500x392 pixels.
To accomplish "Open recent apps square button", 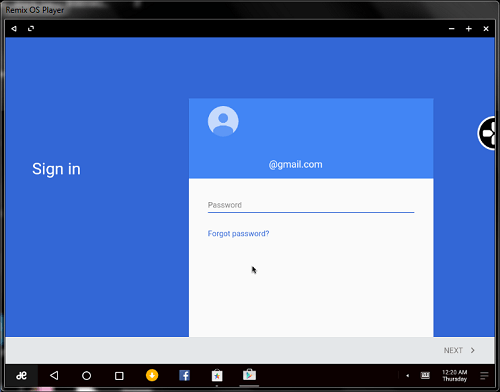I will coord(119,376).
